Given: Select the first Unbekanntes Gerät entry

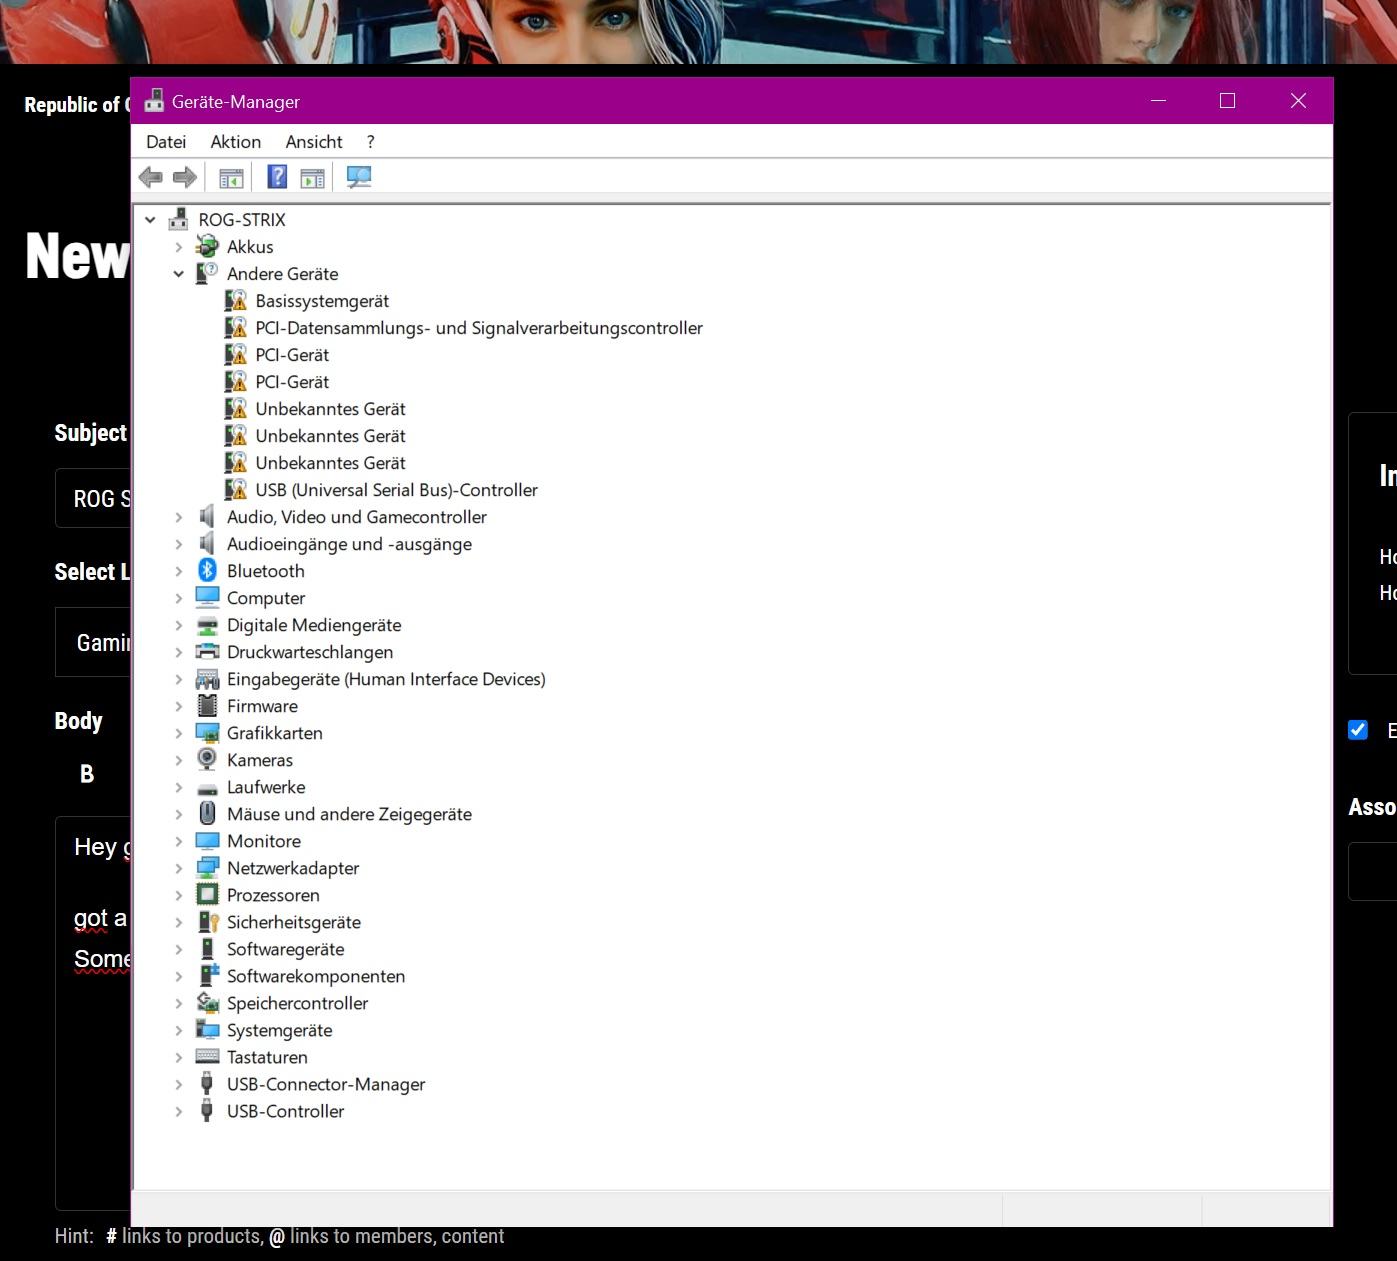Looking at the screenshot, I should click(330, 408).
